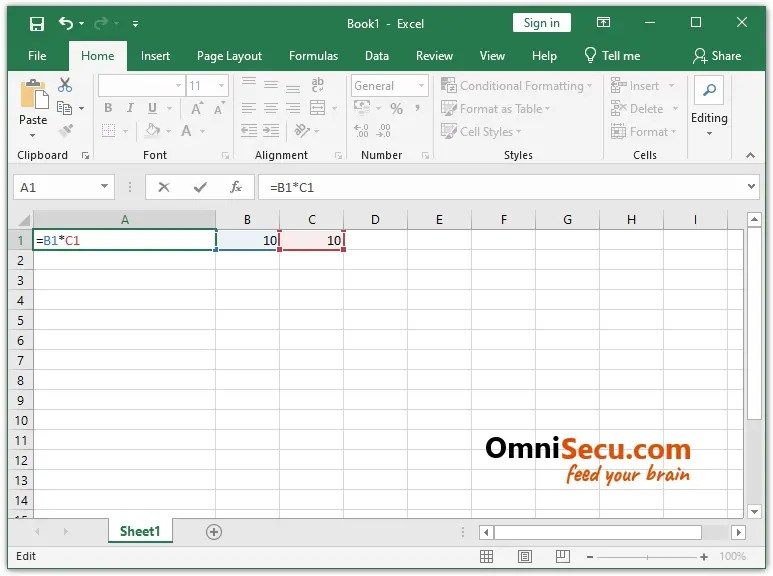Toggle Underline formatting
Viewport: 773px width, 576px height.
pos(152,108)
